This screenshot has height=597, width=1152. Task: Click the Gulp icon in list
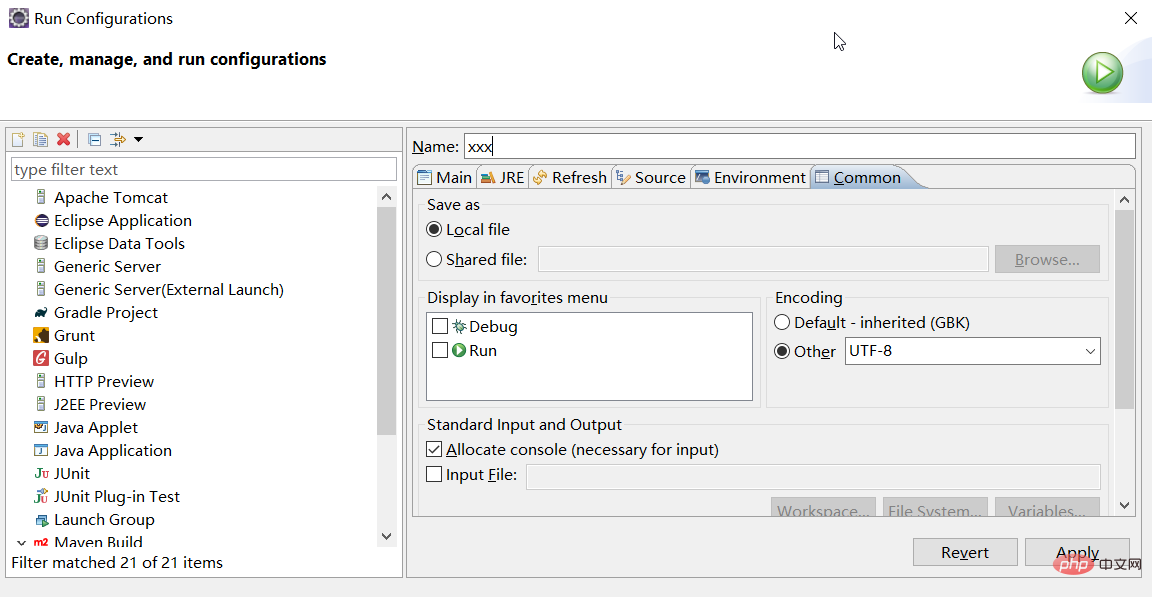pos(41,359)
